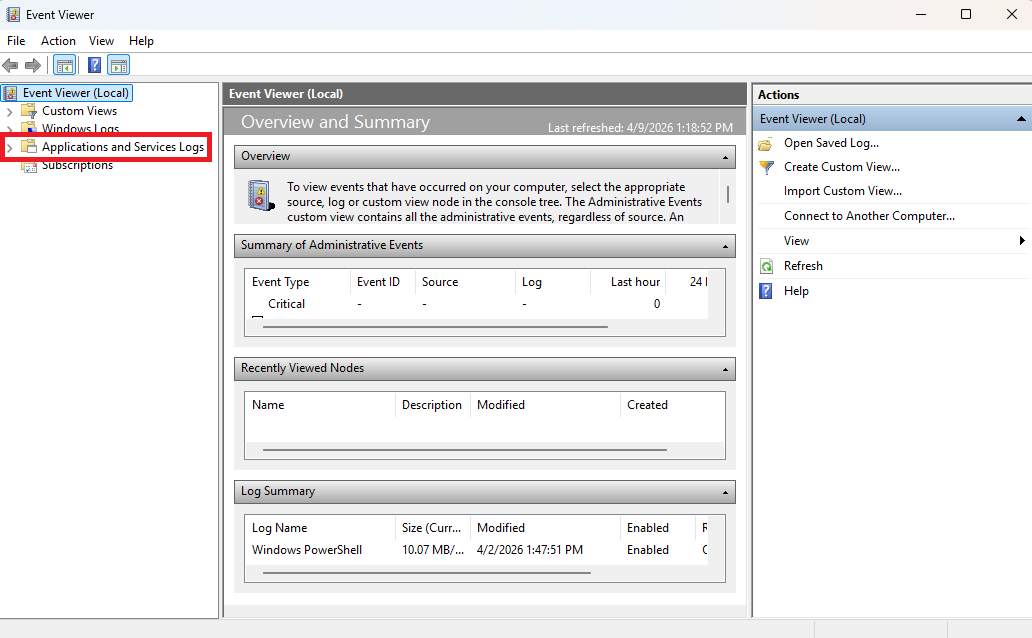Click Import Custom View... action
Viewport: 1032px width, 638px height.
pos(842,191)
